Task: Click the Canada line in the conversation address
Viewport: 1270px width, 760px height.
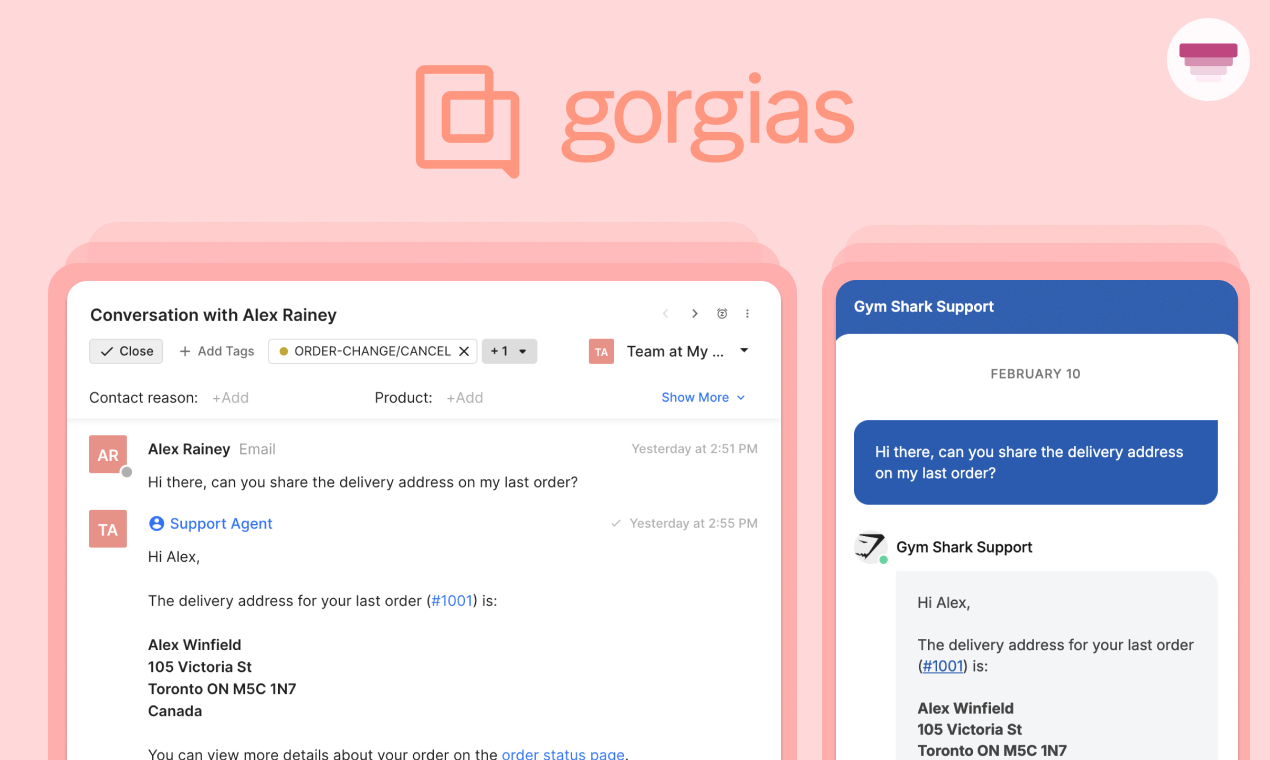Action: coord(175,711)
